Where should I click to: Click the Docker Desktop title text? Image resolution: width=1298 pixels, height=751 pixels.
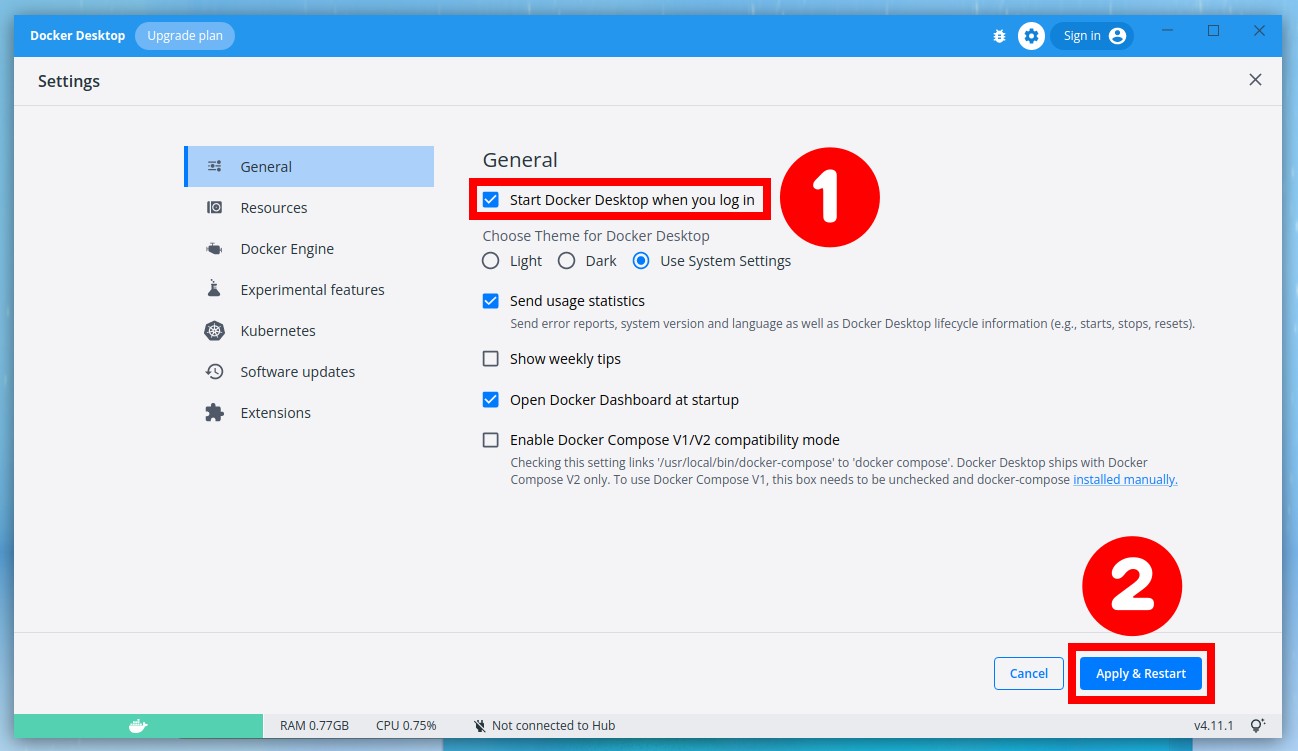pyautogui.click(x=78, y=36)
